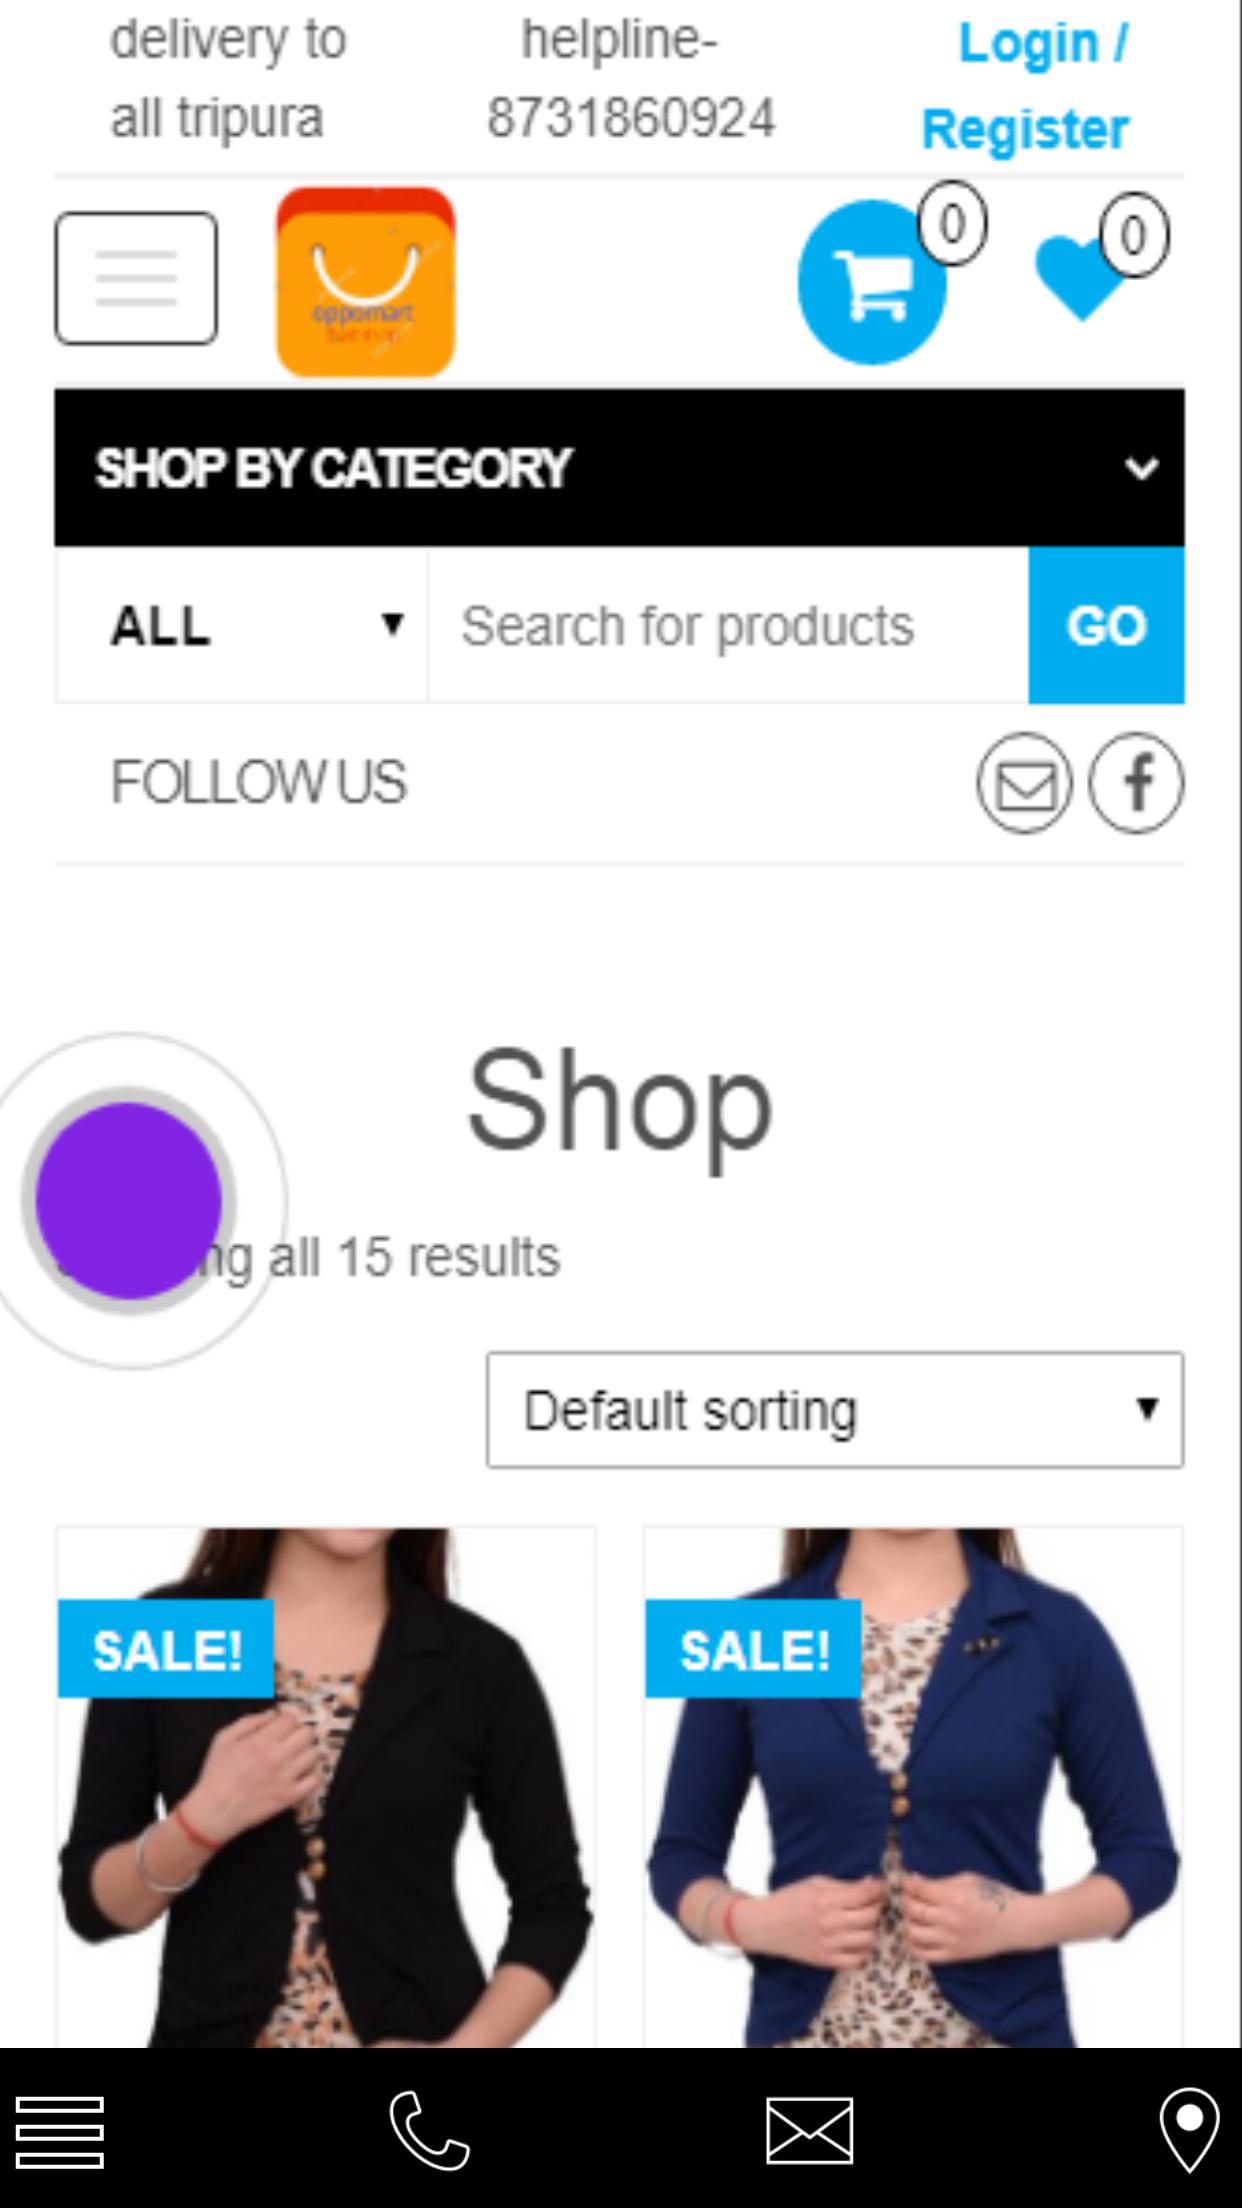
Task: Click the Login / Register link
Action: (x=1026, y=86)
